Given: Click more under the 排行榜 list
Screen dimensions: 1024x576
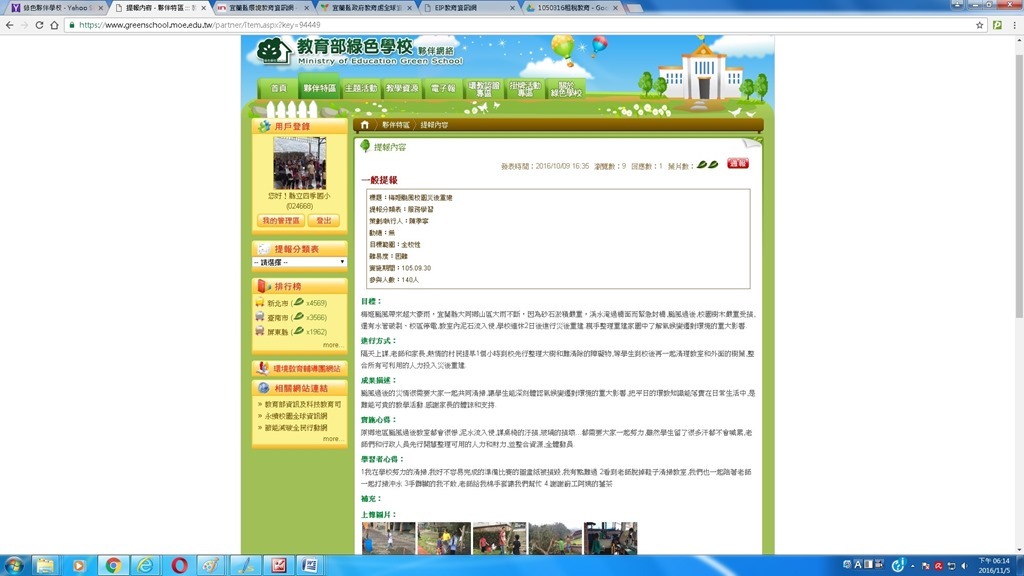Looking at the screenshot, I should point(332,345).
